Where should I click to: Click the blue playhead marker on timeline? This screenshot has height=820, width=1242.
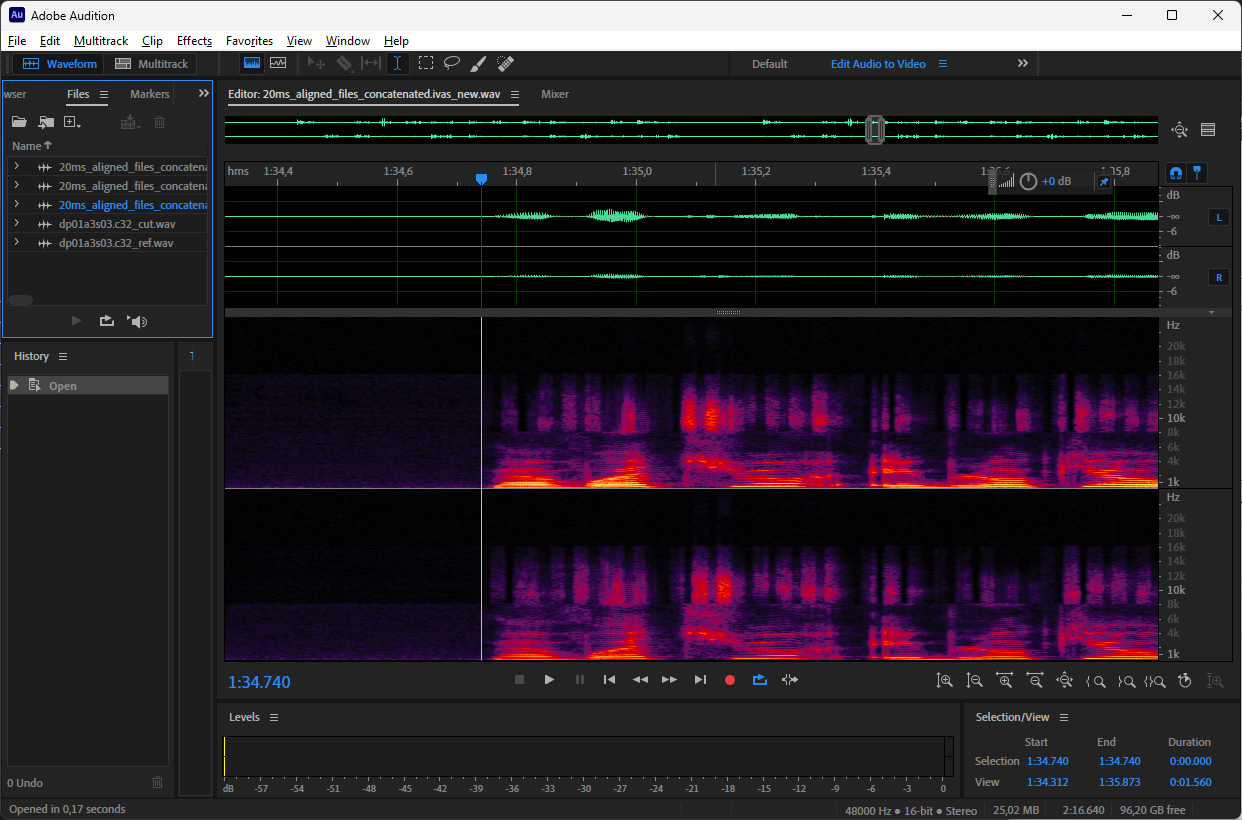[x=481, y=178]
